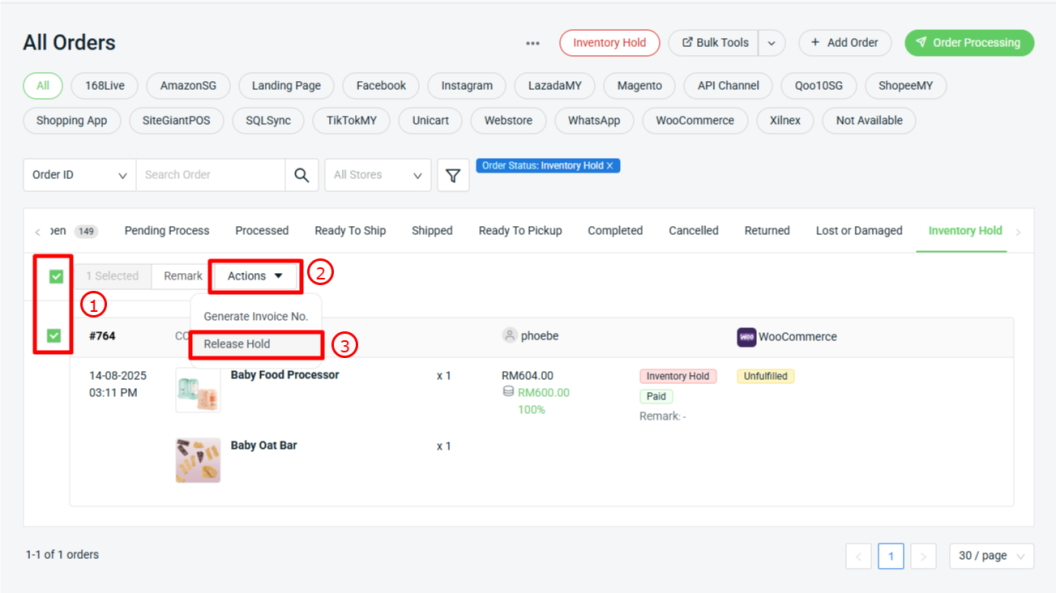Screen dimensions: 1056x593
Task: Deselect the checkbox for order #764
Action: pyautogui.click(x=54, y=336)
